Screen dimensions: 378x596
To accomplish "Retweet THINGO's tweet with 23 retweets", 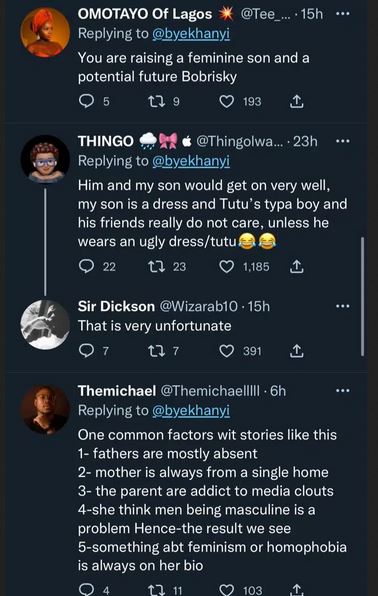I will coord(156,267).
